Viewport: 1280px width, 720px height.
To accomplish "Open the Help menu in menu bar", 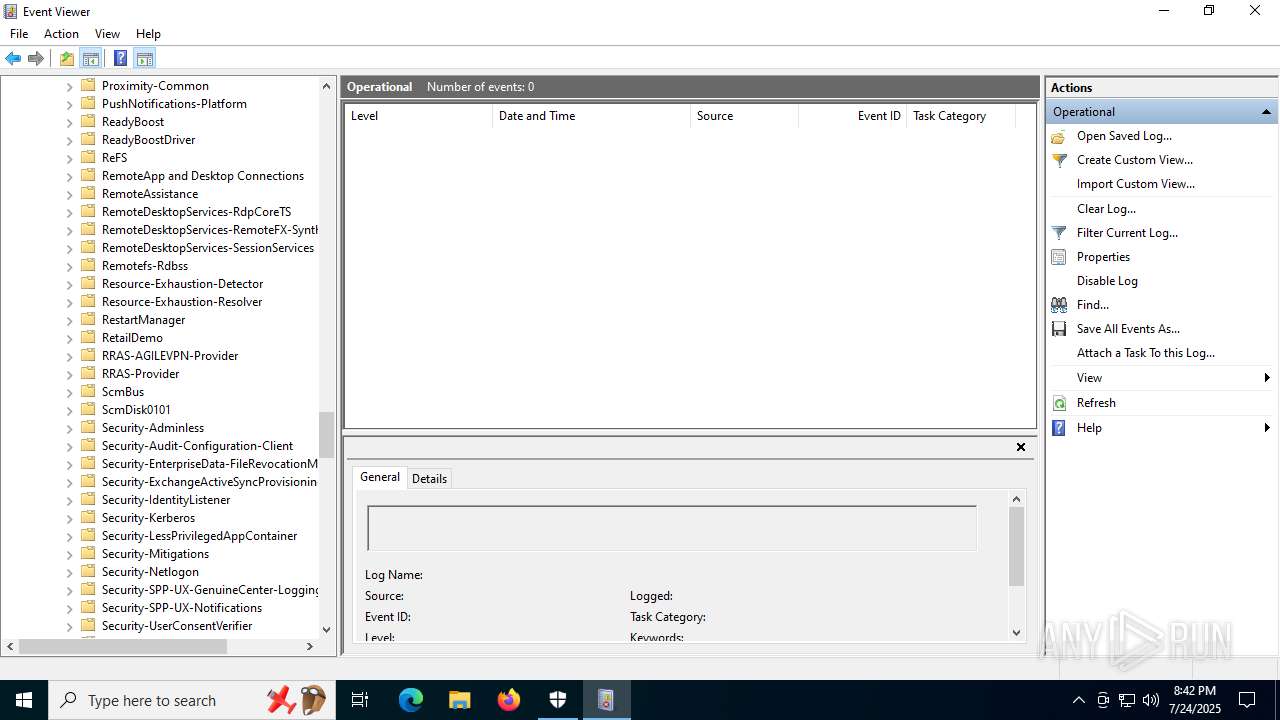I will [x=148, y=34].
